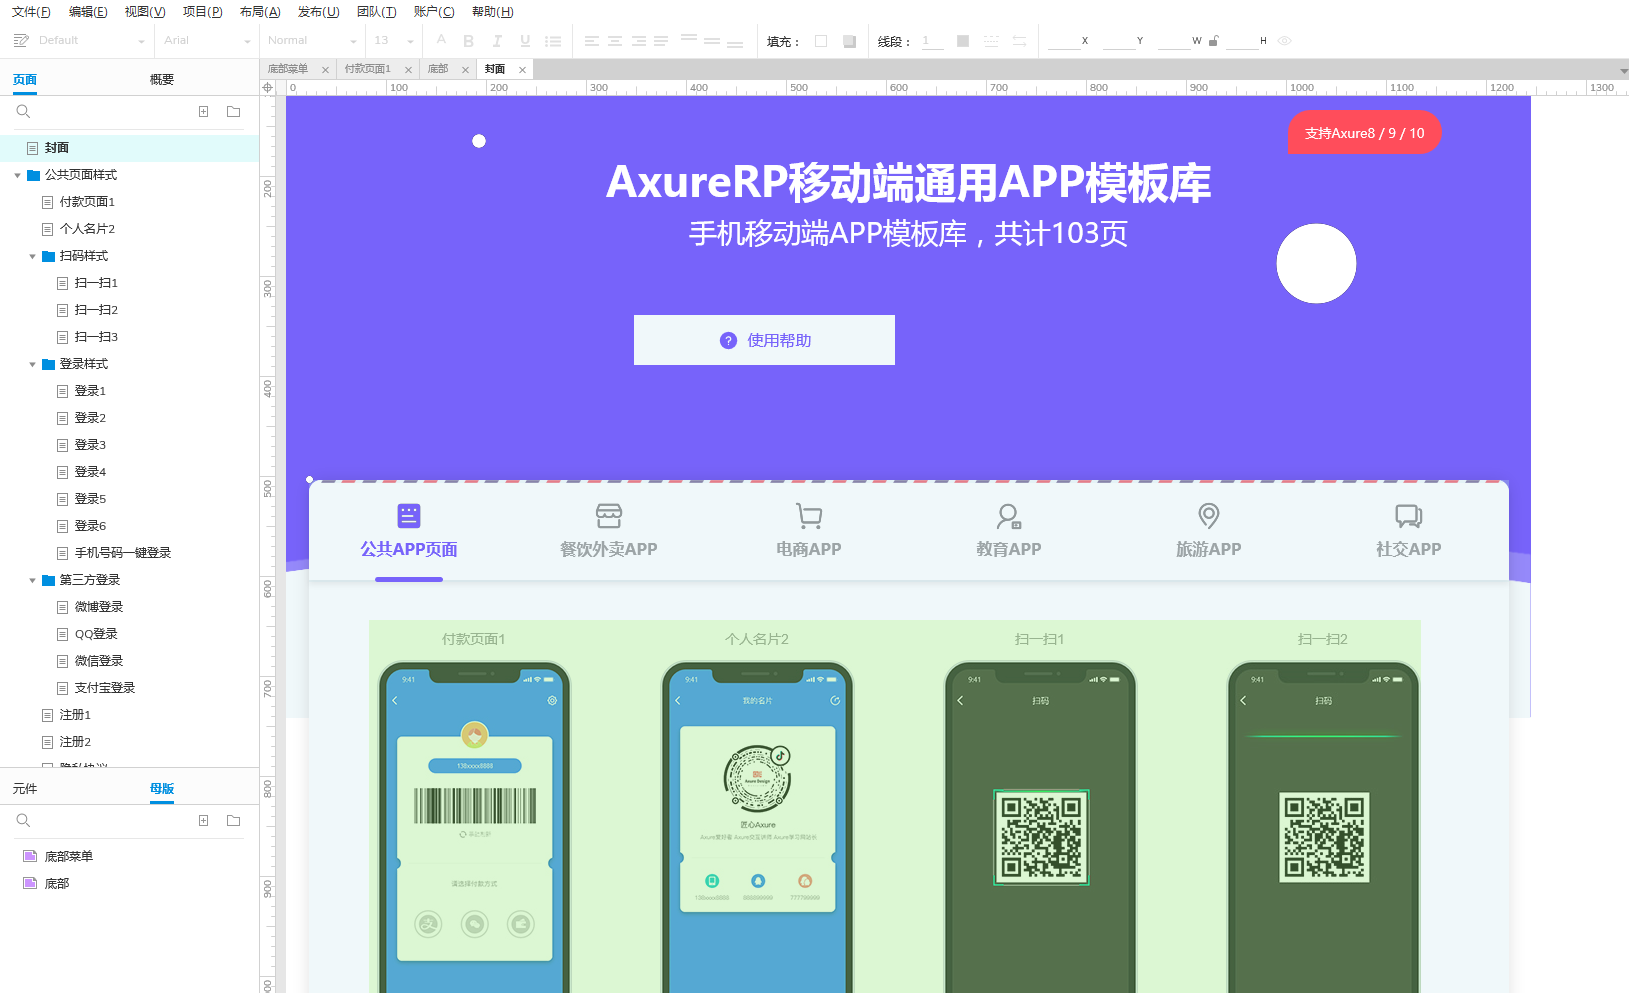Click the font color A icon
The image size is (1629, 993).
(441, 40)
